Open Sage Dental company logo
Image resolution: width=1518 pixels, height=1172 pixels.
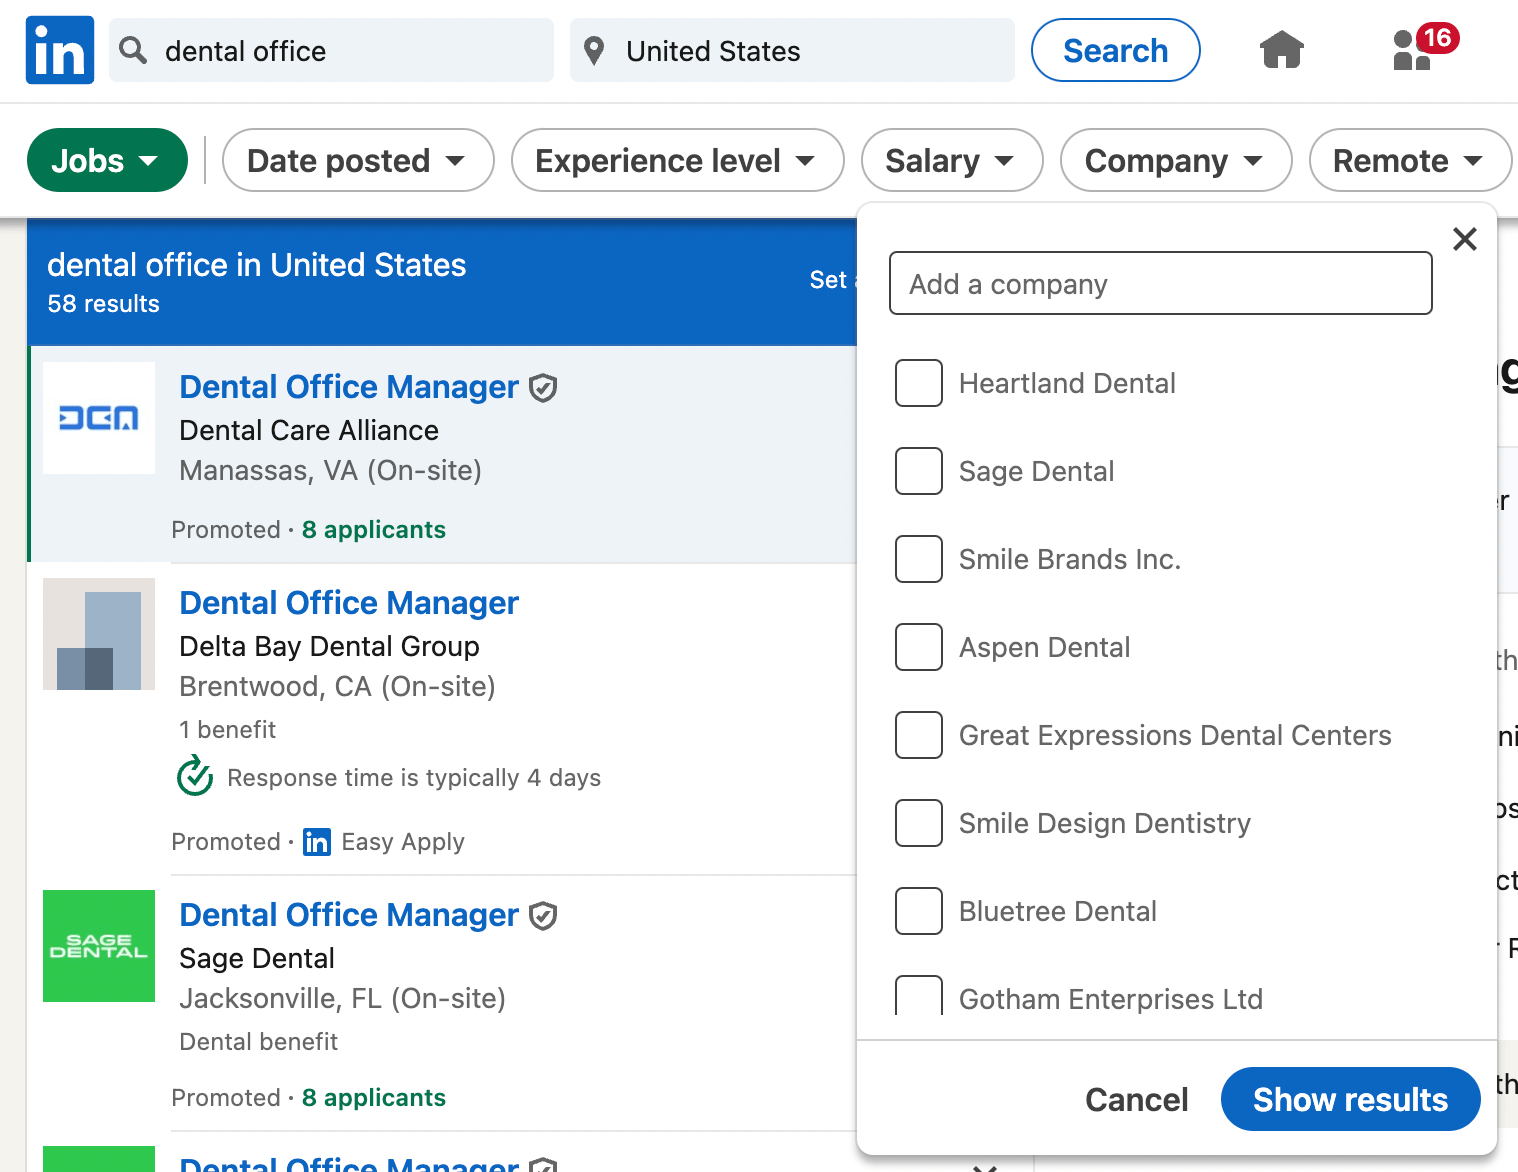coord(99,946)
